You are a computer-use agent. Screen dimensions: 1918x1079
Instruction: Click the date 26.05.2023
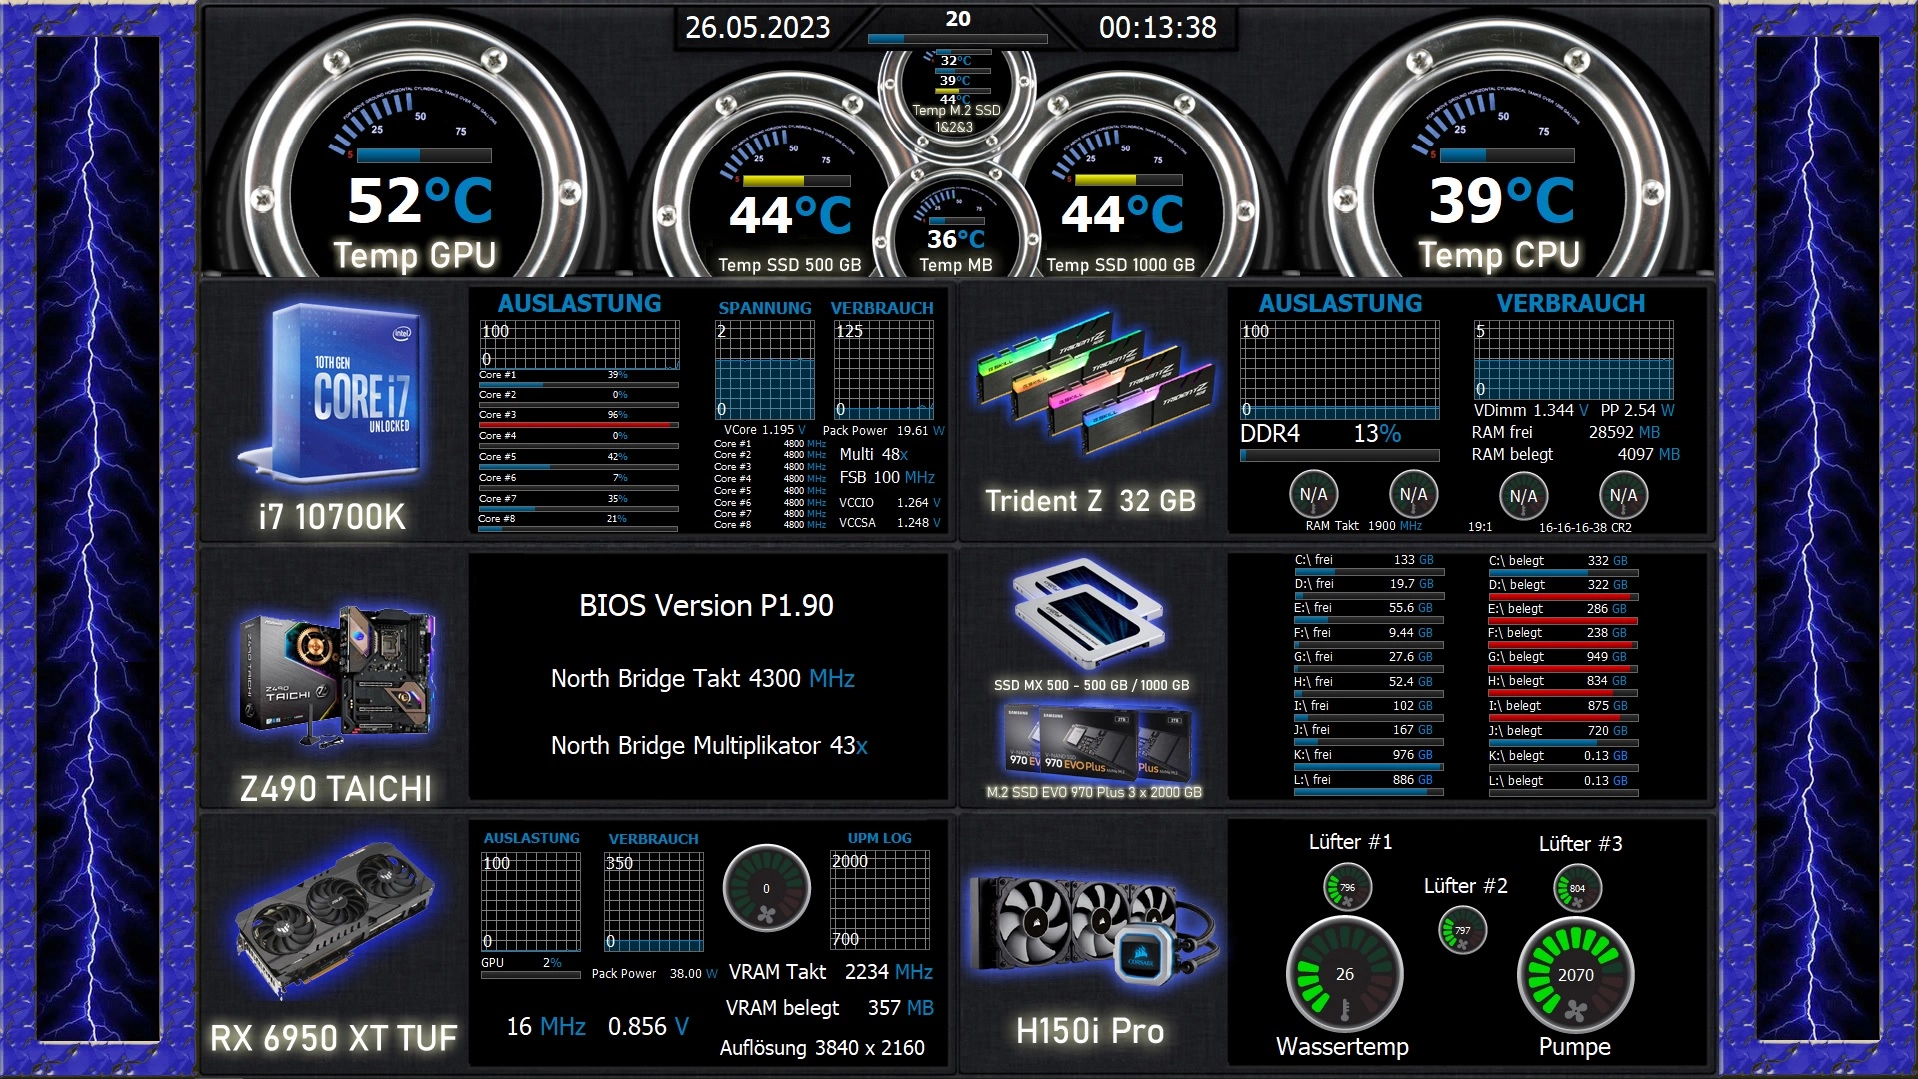[x=757, y=27]
